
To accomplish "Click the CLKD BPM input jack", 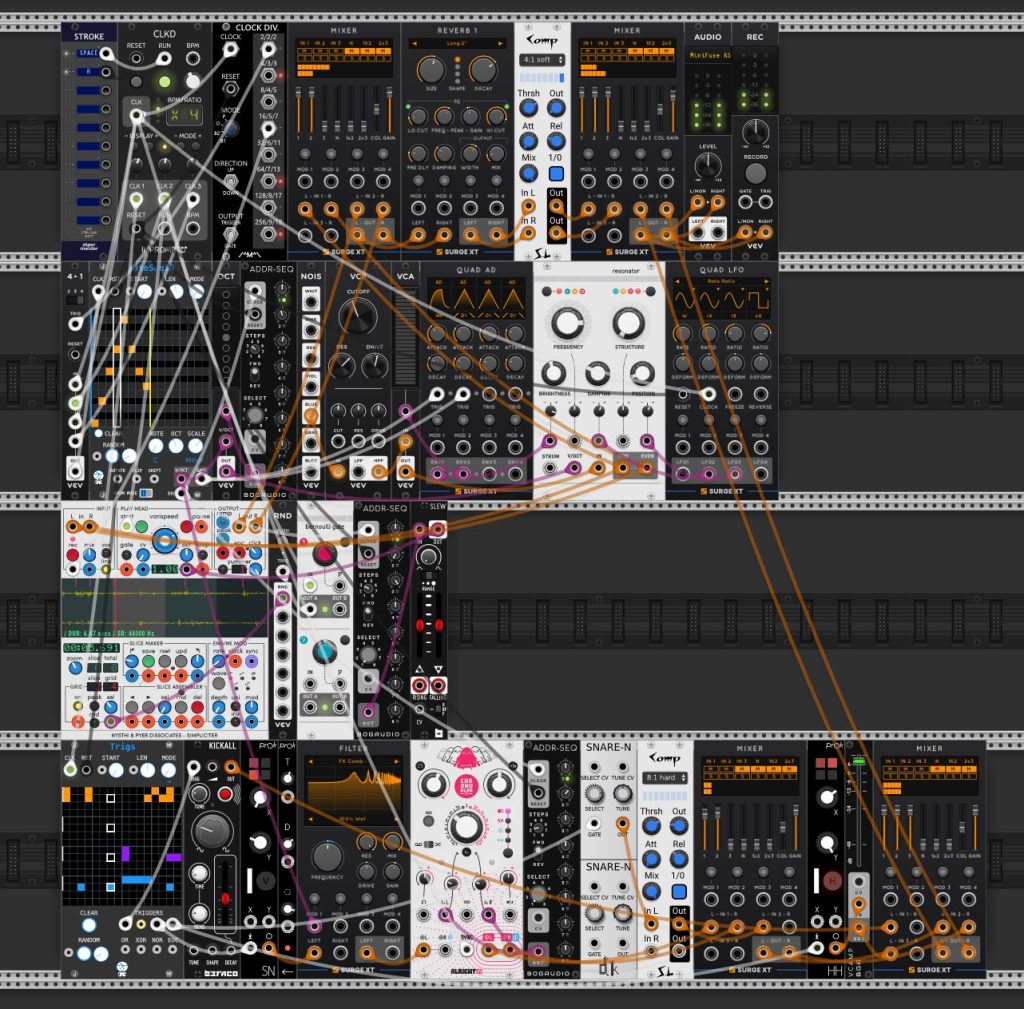I will point(193,58).
